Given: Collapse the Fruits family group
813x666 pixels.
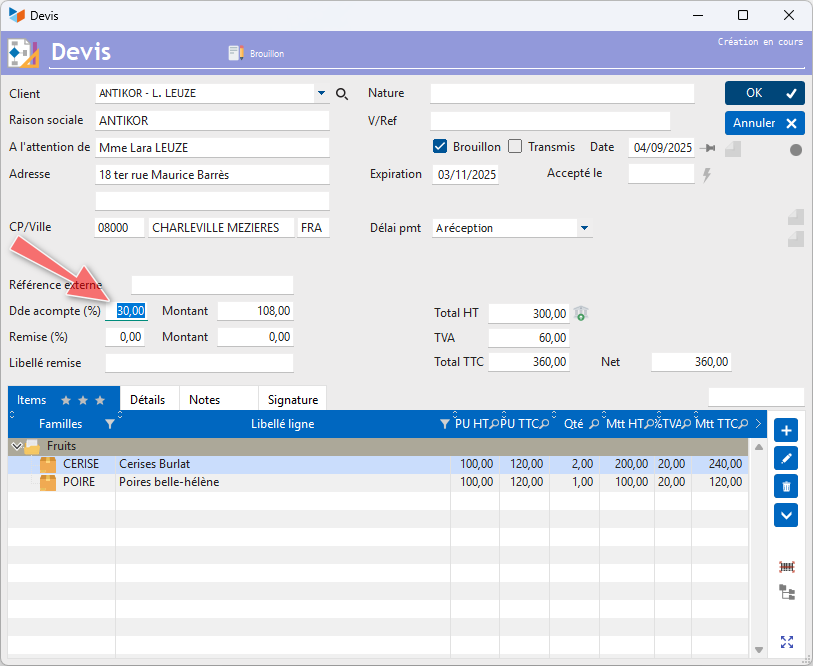Looking at the screenshot, I should point(17,446).
